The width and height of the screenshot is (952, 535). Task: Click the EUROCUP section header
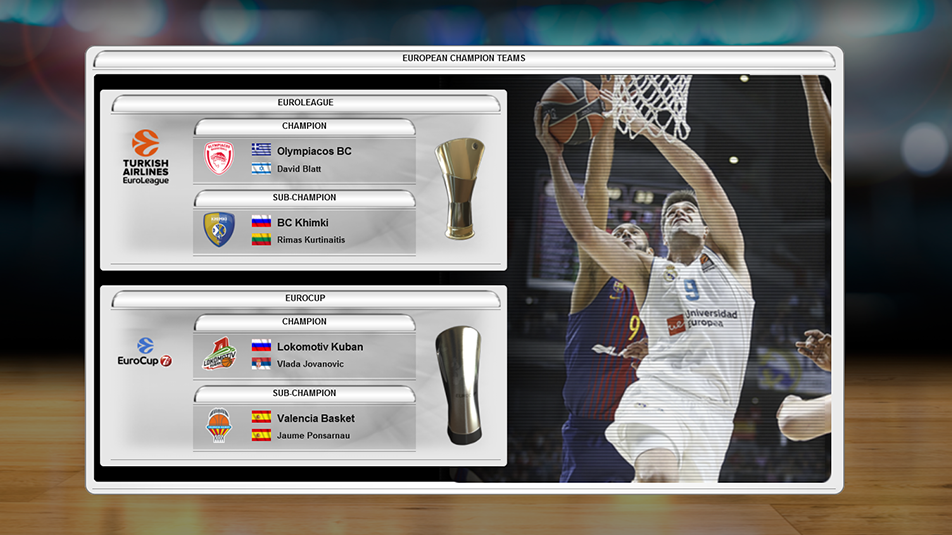[305, 298]
